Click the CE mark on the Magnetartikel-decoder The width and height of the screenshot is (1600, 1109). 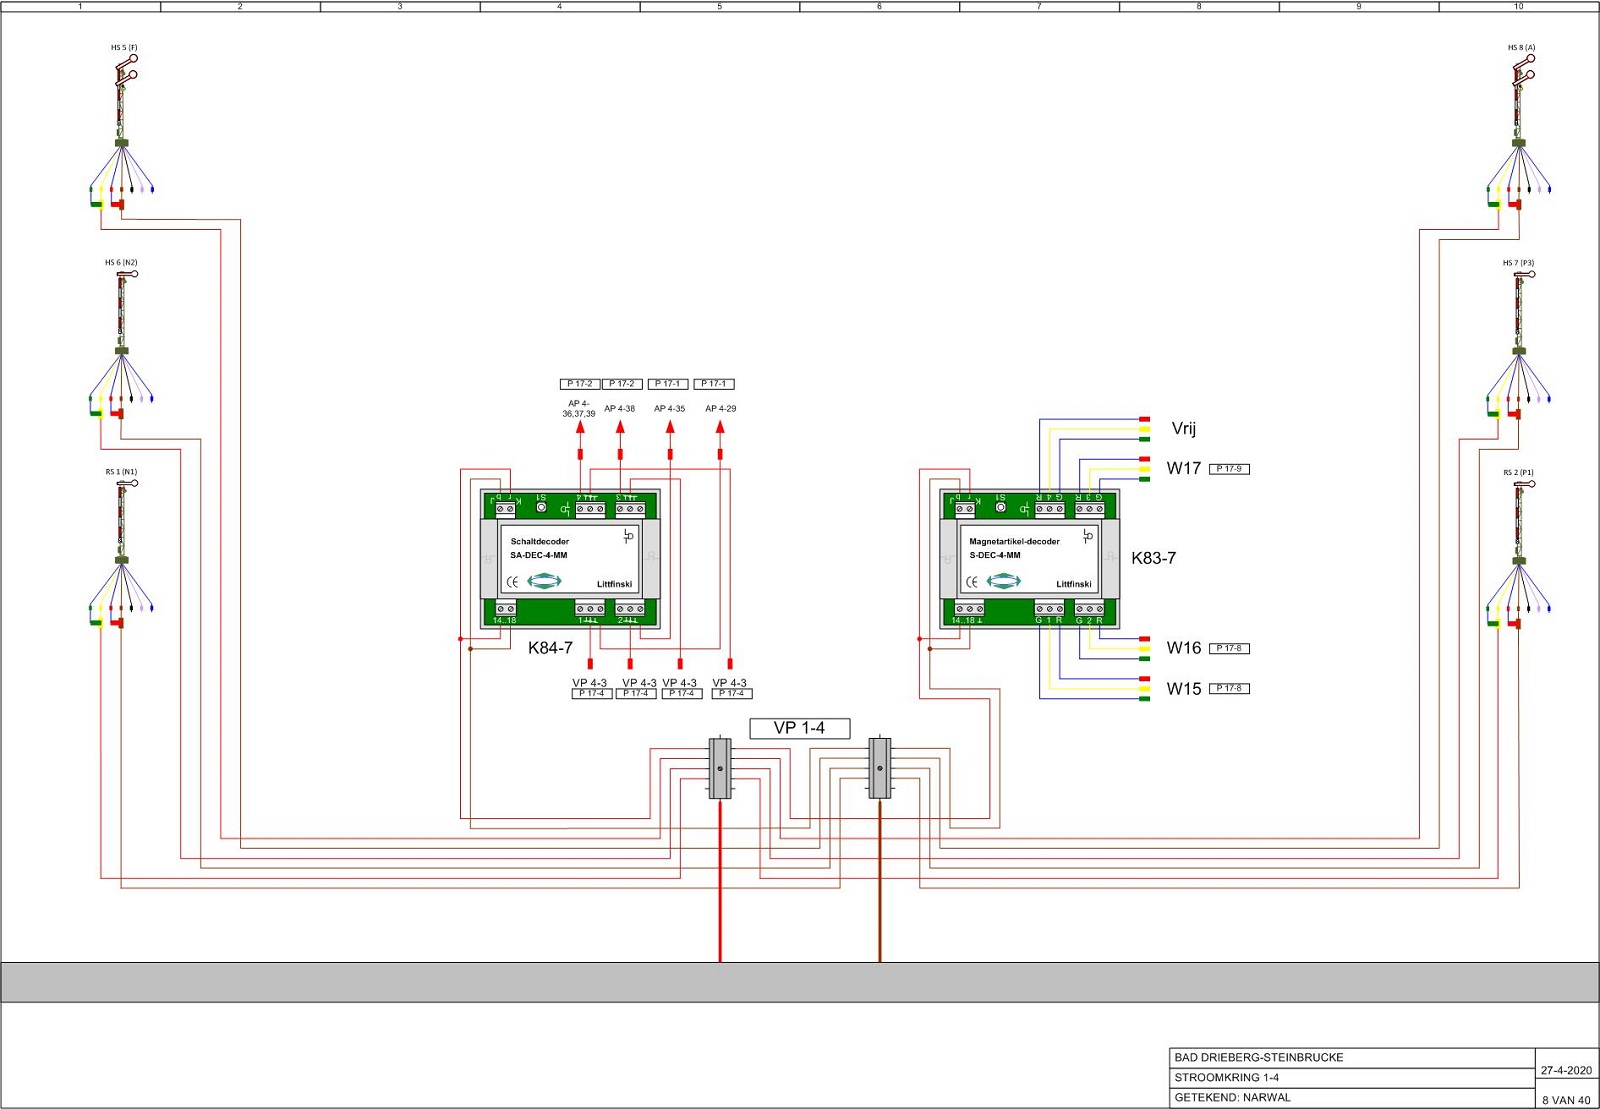tap(971, 582)
